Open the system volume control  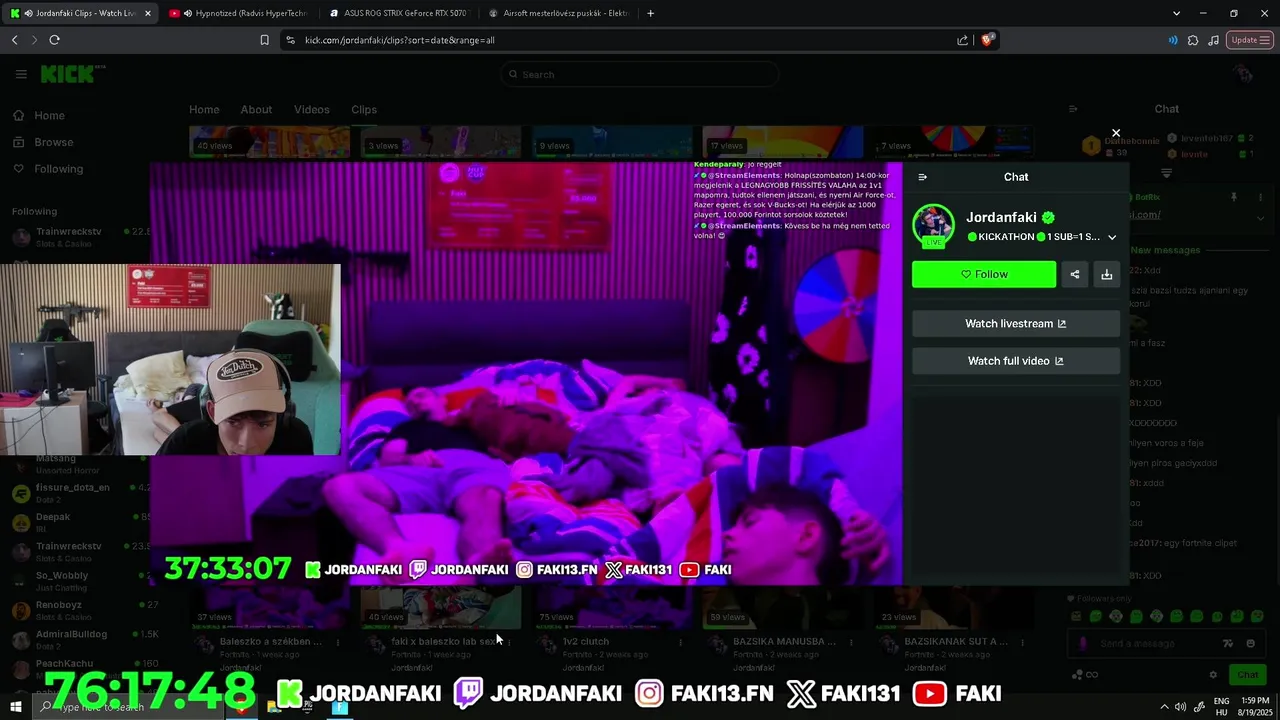coord(1181,707)
